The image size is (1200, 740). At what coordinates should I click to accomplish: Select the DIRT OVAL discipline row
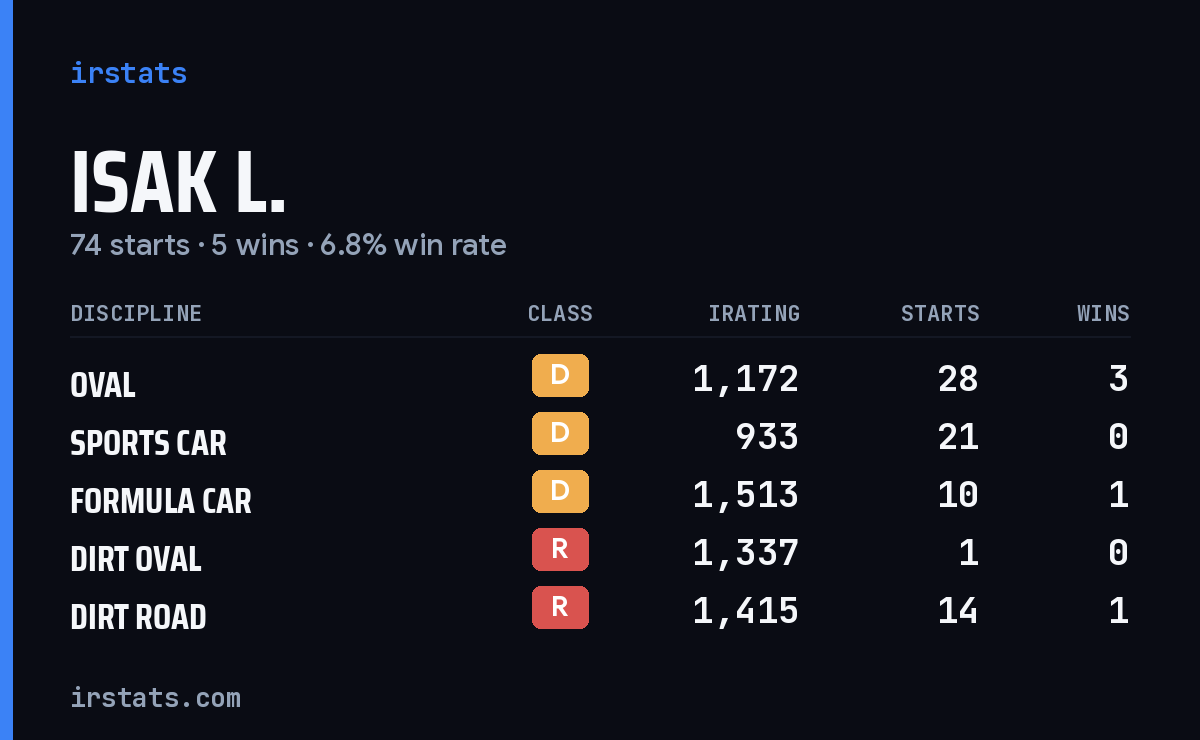pyautogui.click(x=600, y=553)
